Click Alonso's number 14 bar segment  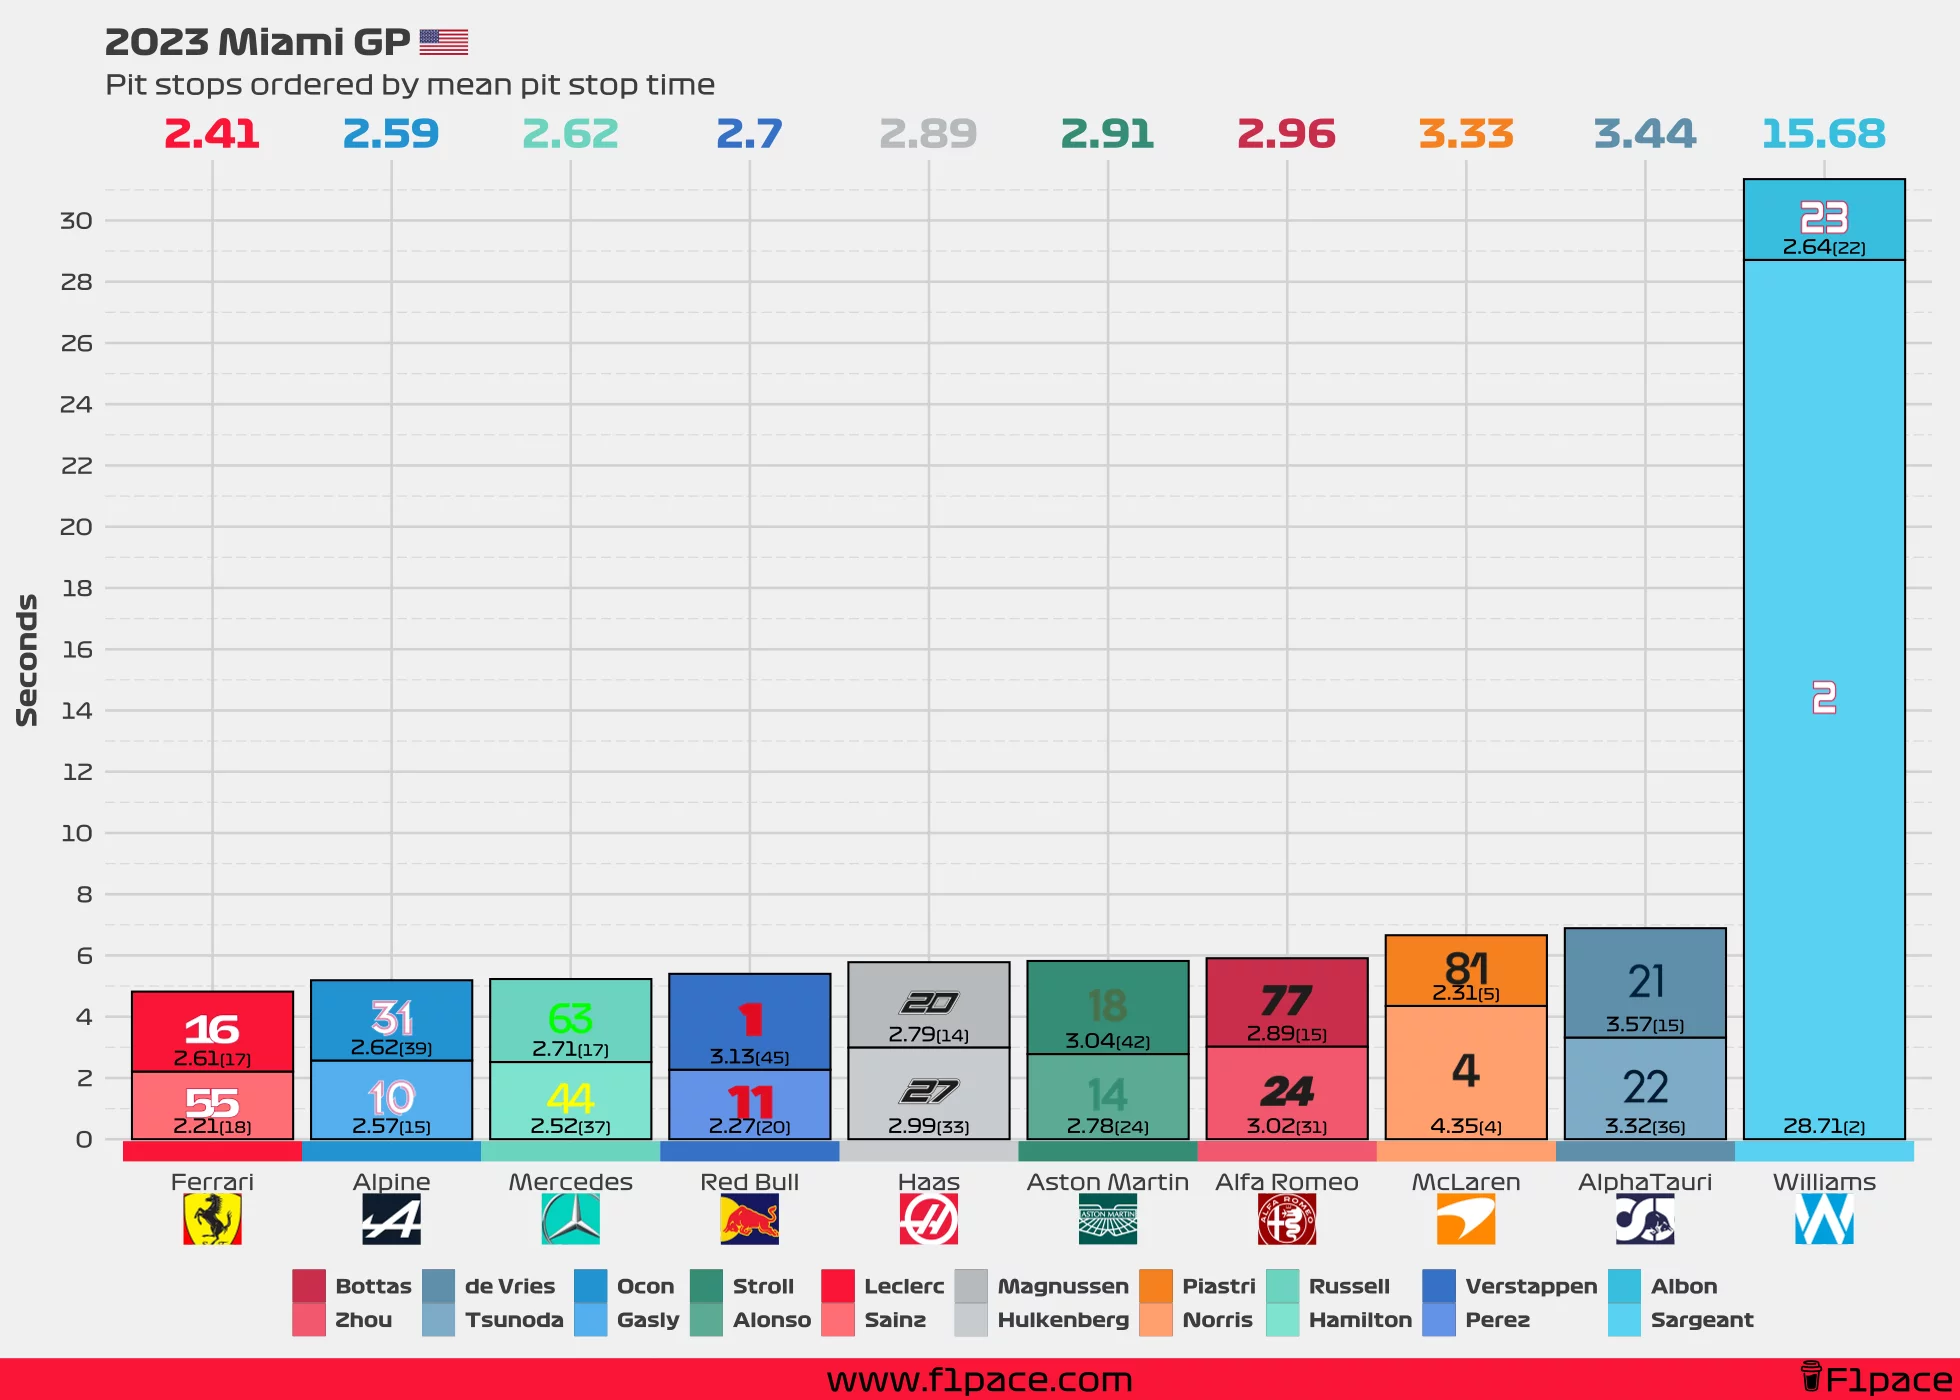(x=1108, y=1096)
